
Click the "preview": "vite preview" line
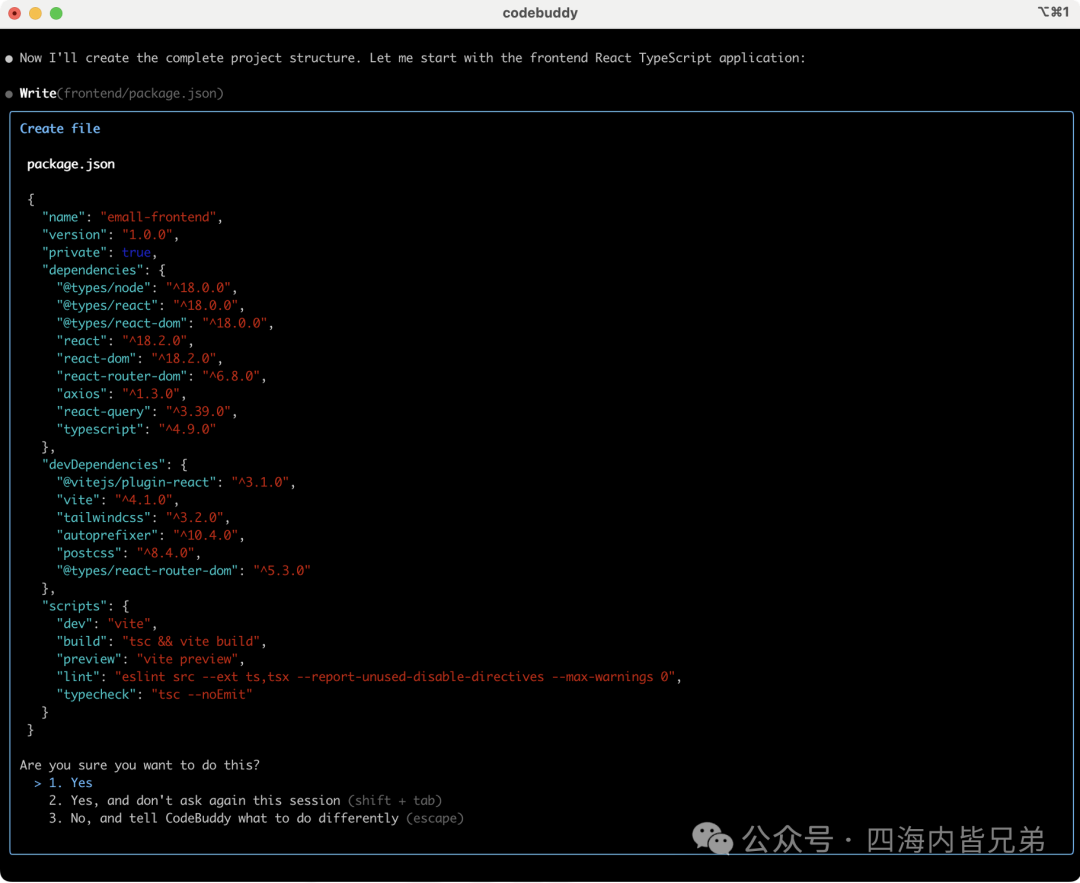point(150,660)
